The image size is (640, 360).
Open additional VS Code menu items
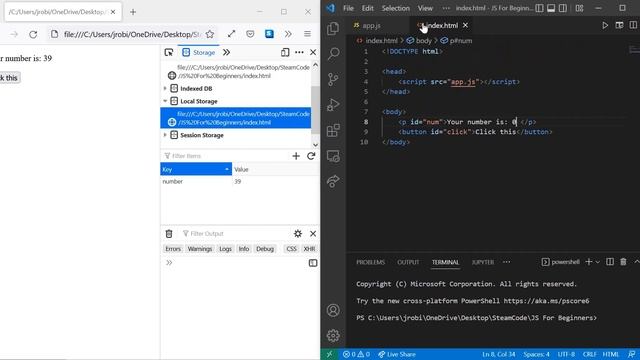click(x=446, y=8)
